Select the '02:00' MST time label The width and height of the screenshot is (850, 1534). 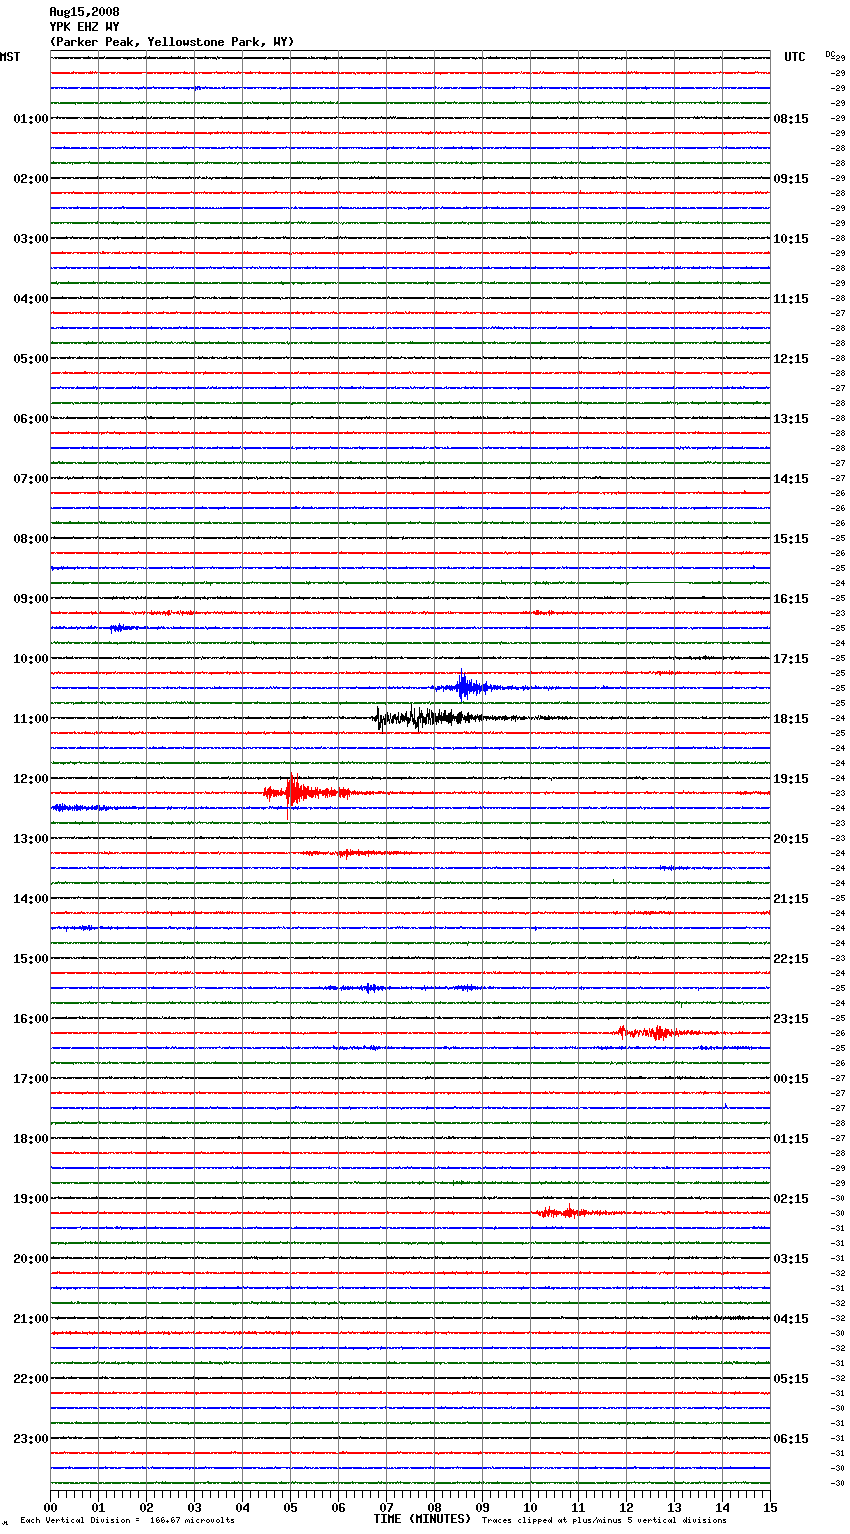coord(31,179)
